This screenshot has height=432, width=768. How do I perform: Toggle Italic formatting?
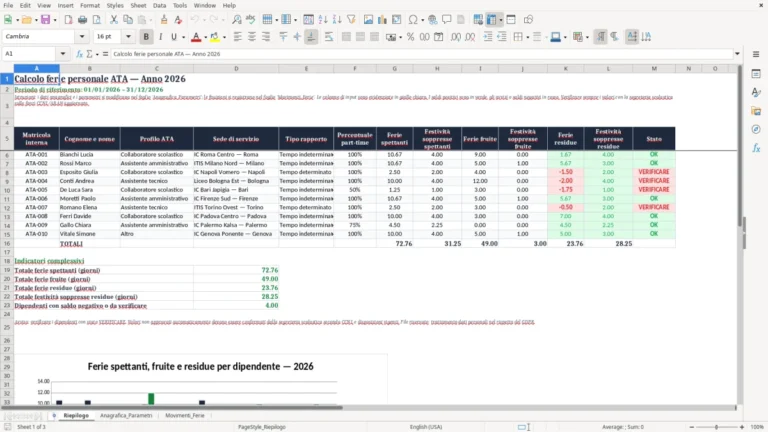[x=160, y=37]
